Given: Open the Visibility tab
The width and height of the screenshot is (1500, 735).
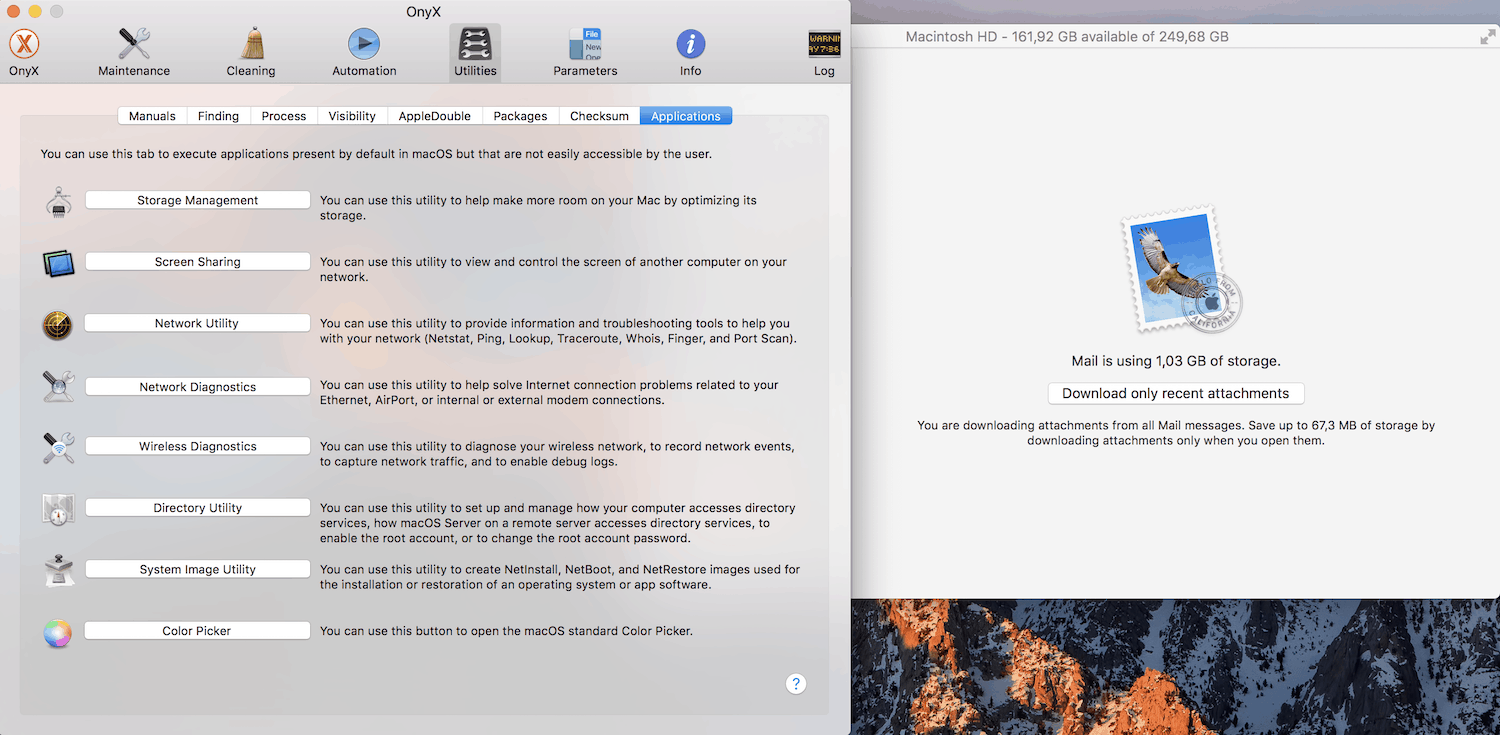Looking at the screenshot, I should pos(352,116).
